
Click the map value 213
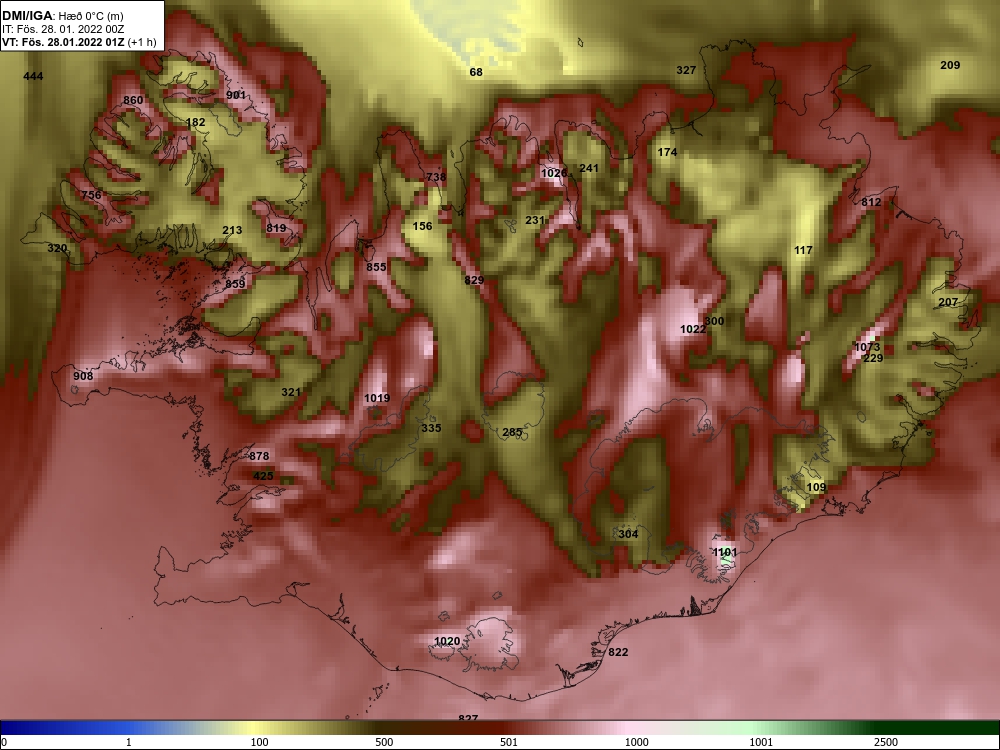pyautogui.click(x=232, y=230)
